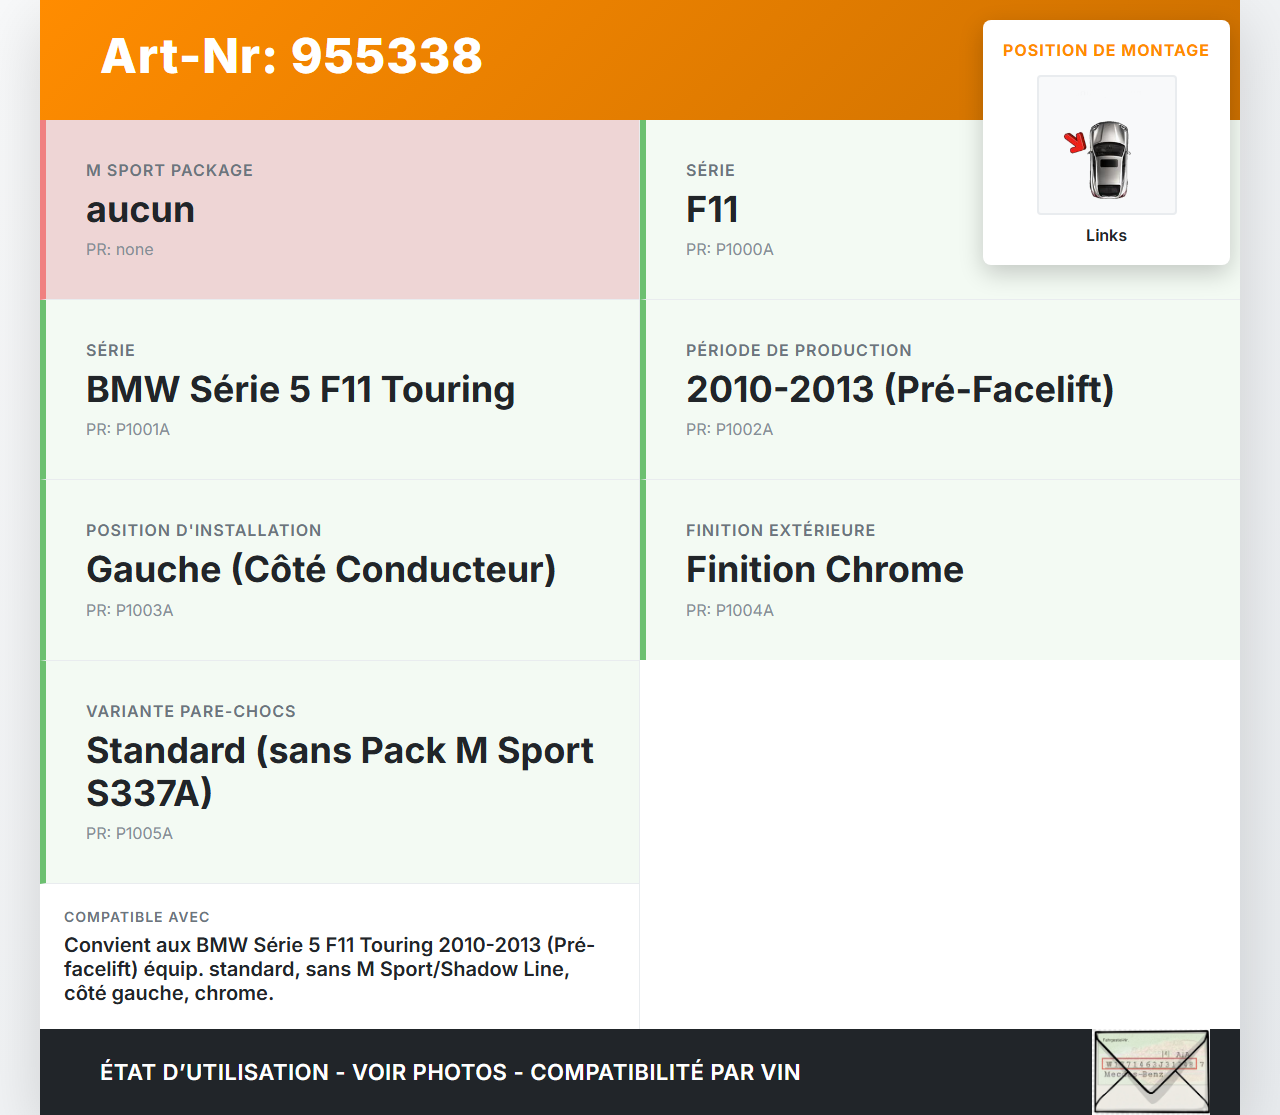The width and height of the screenshot is (1280, 1115).
Task: Click the 'COMPATIBLE AVEC' section label
Action: click(137, 917)
